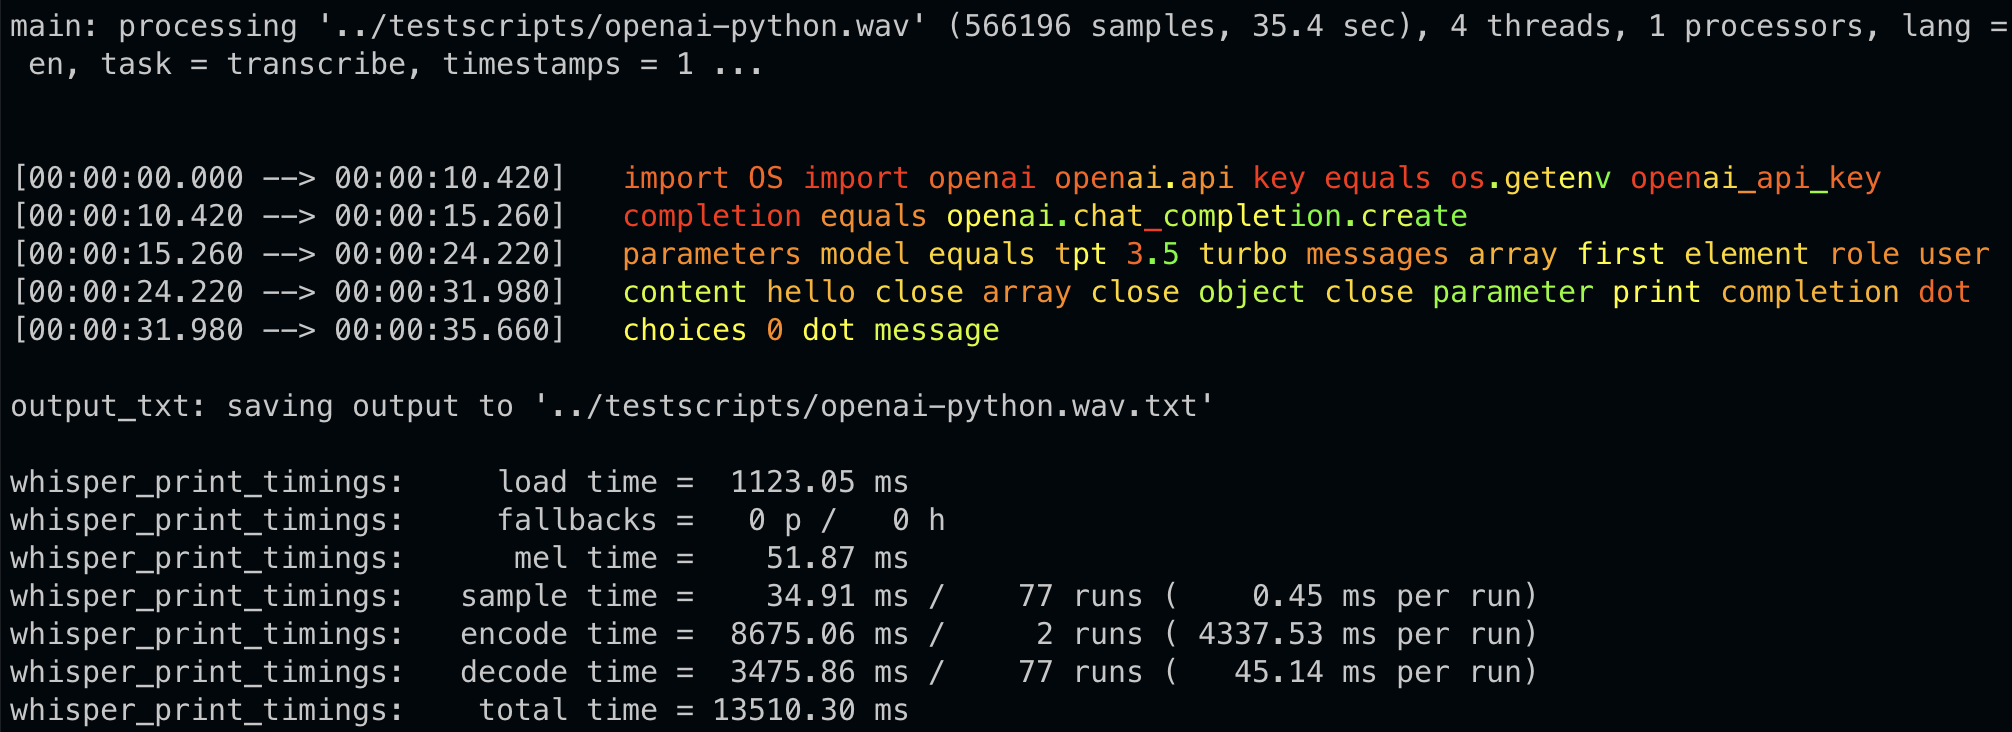Click timestamp '[00:00:24.220 --> 00:00:31.980]'
The image size is (2012, 732).
click(289, 293)
